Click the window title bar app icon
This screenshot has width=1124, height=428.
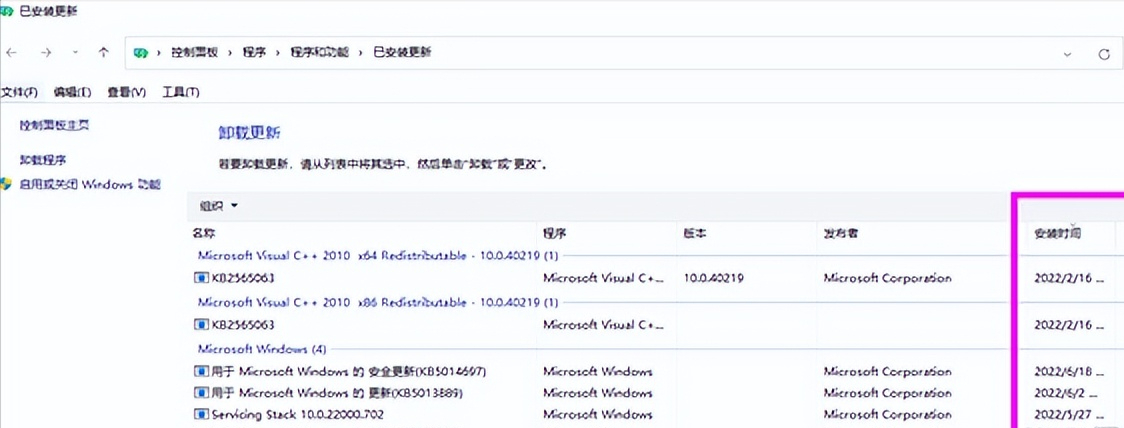(6, 11)
